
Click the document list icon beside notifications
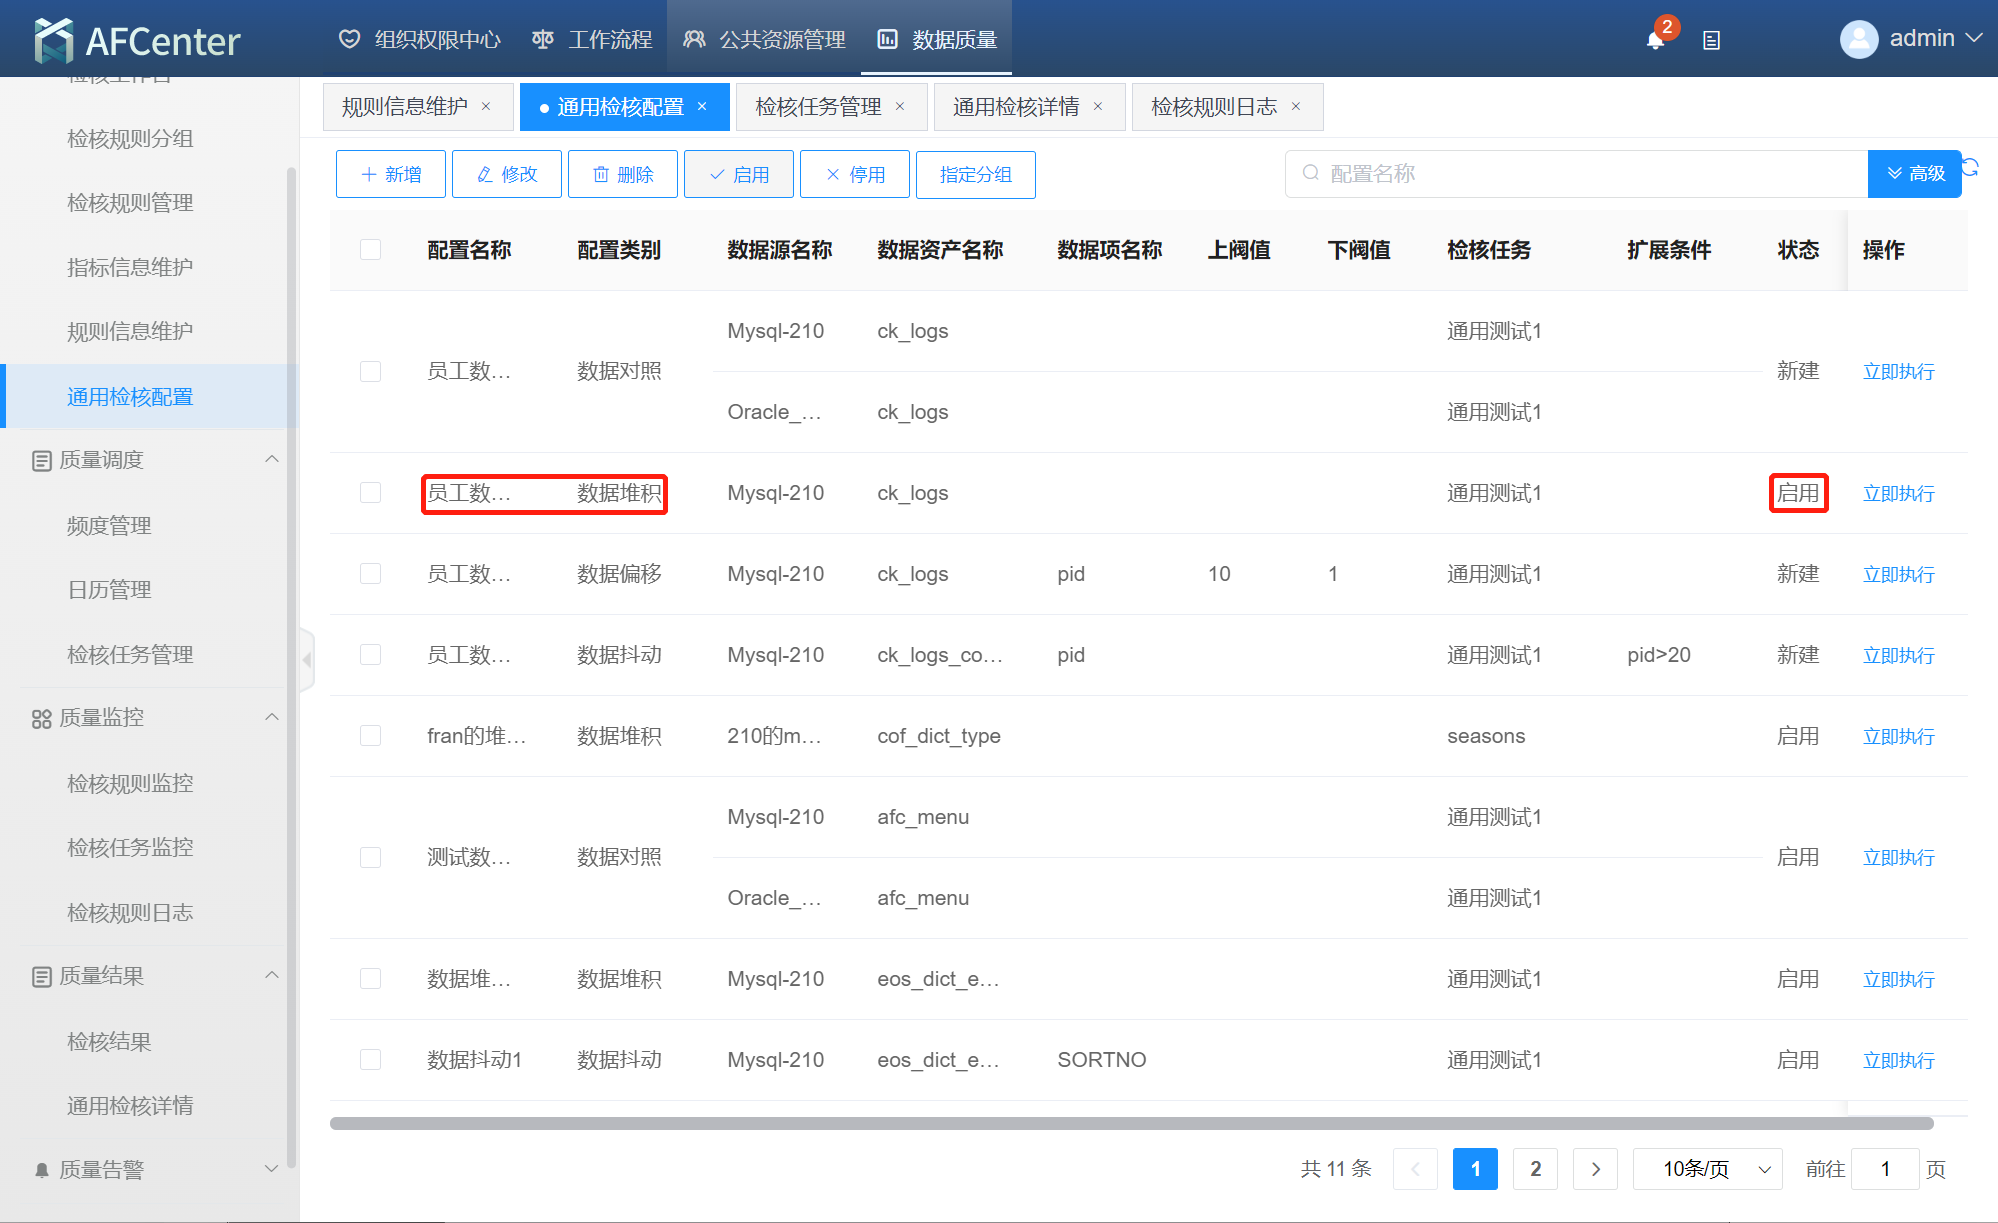pyautogui.click(x=1711, y=41)
